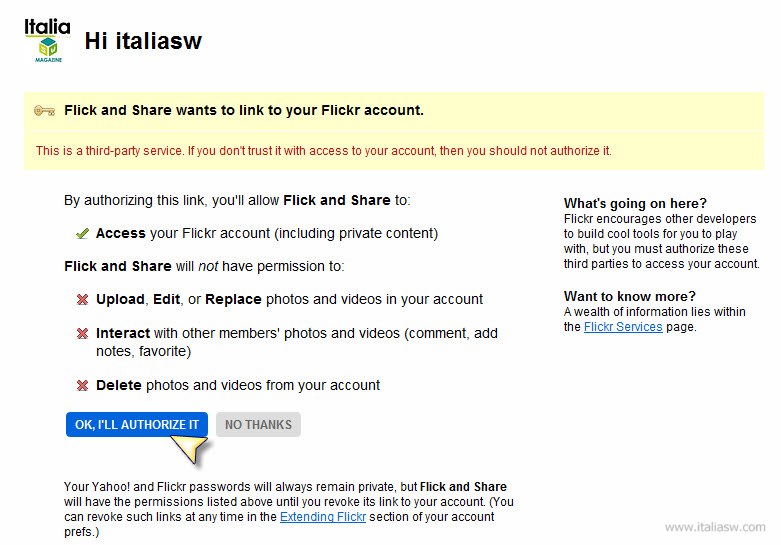
Task: Click the Italia SW Magazine logo
Action: click(47, 40)
